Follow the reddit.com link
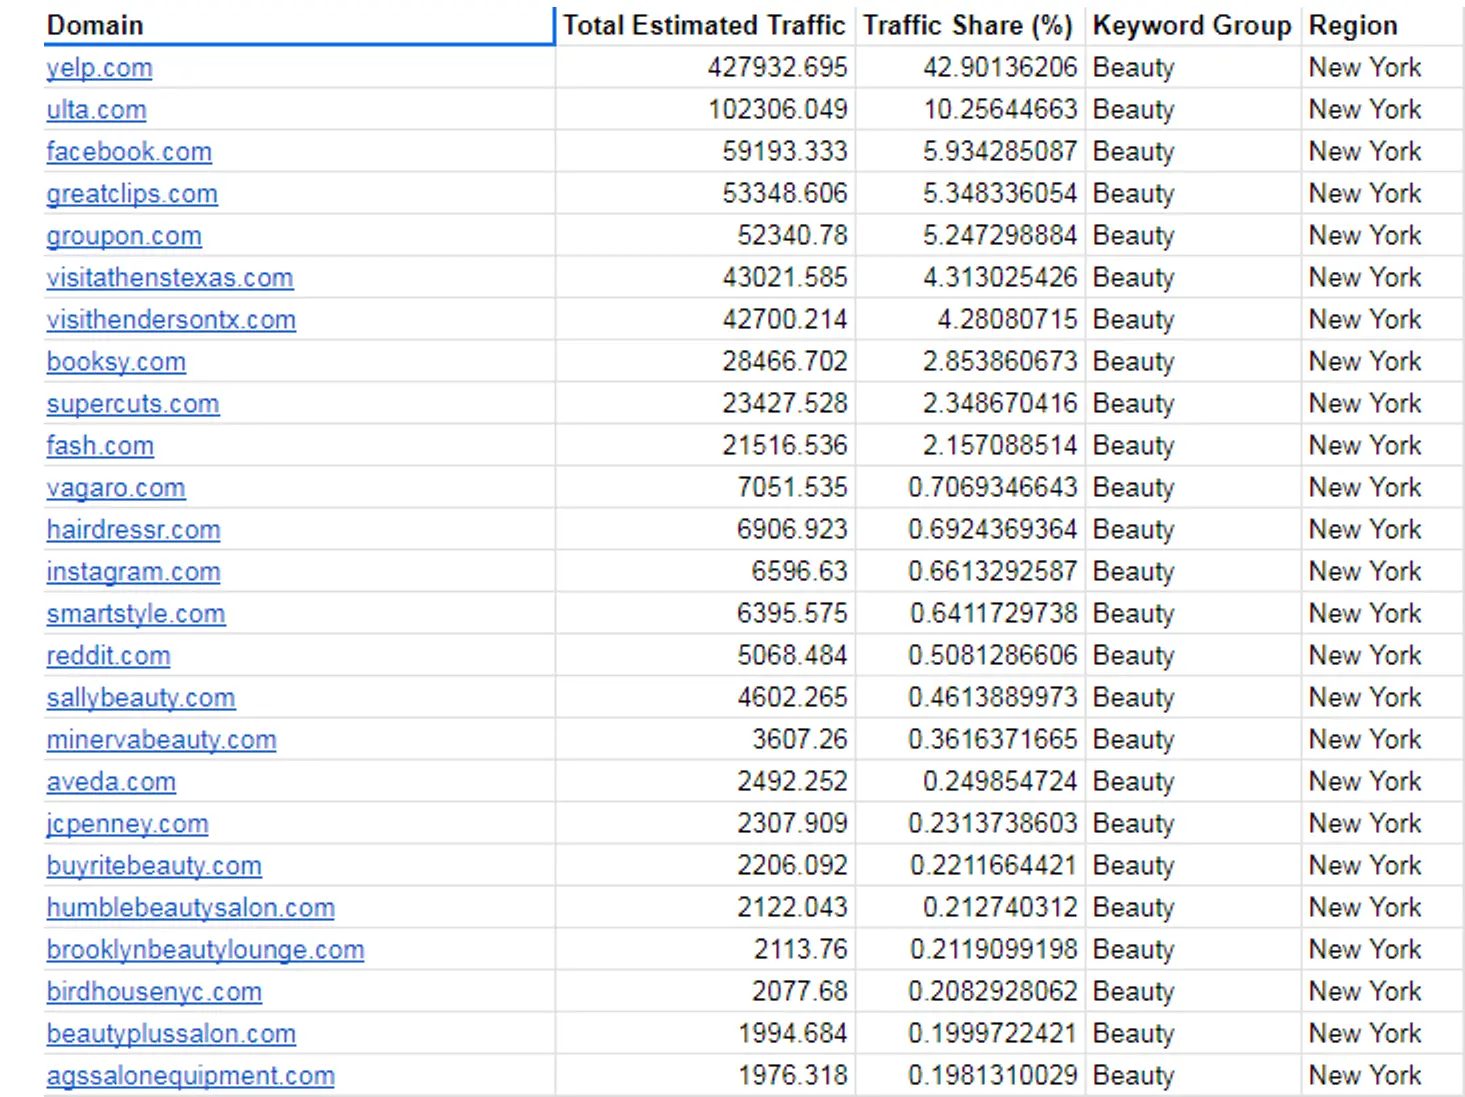This screenshot has width=1465, height=1097. coord(108,656)
